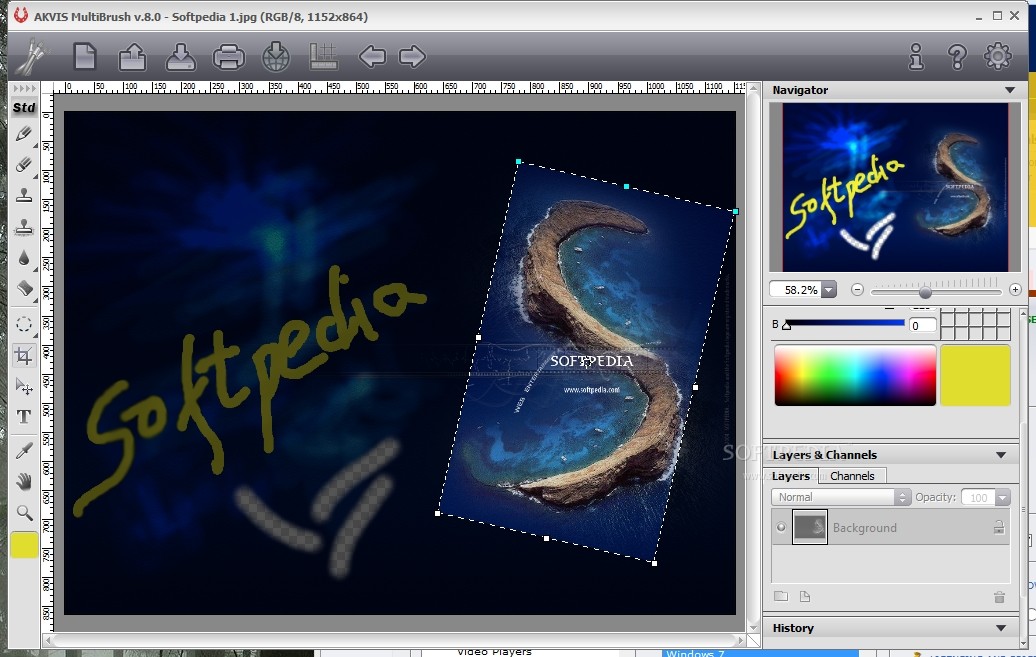This screenshot has height=657, width=1036.
Task: Pick a color from the spectrum gradient
Action: click(x=855, y=375)
